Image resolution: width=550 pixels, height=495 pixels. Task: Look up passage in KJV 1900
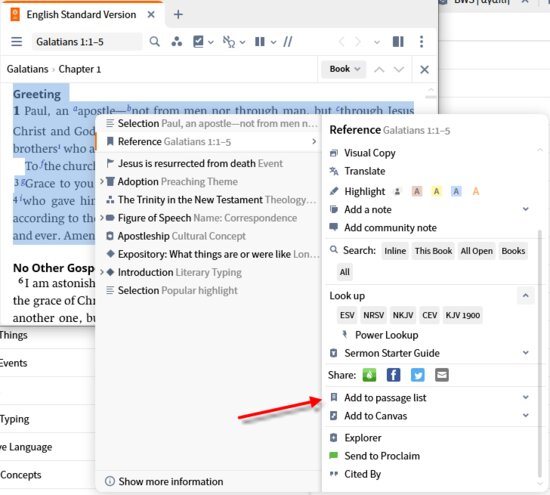[x=462, y=315]
